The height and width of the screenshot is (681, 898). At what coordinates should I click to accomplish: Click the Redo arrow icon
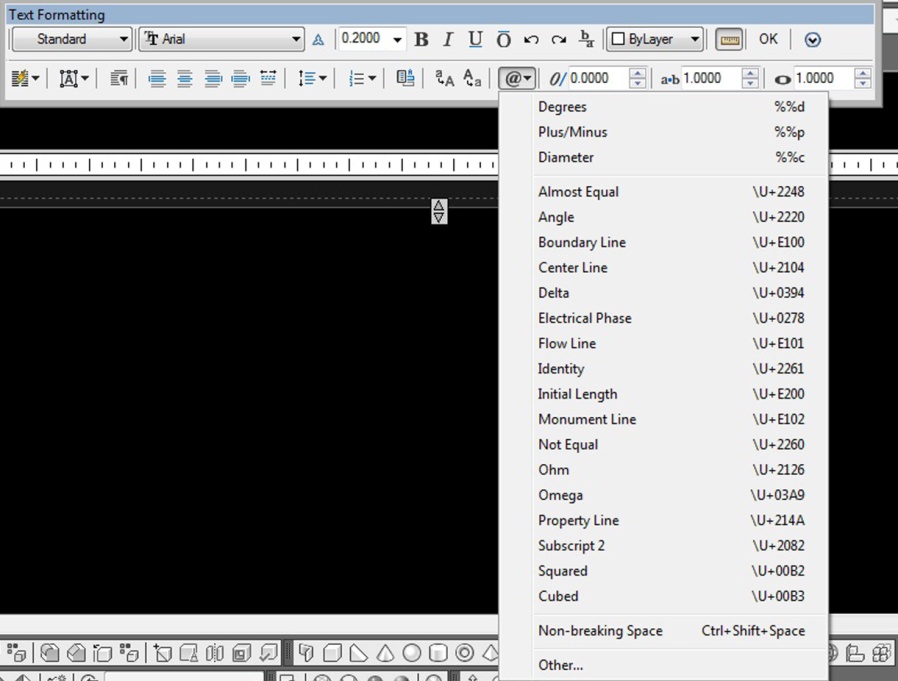click(x=558, y=39)
